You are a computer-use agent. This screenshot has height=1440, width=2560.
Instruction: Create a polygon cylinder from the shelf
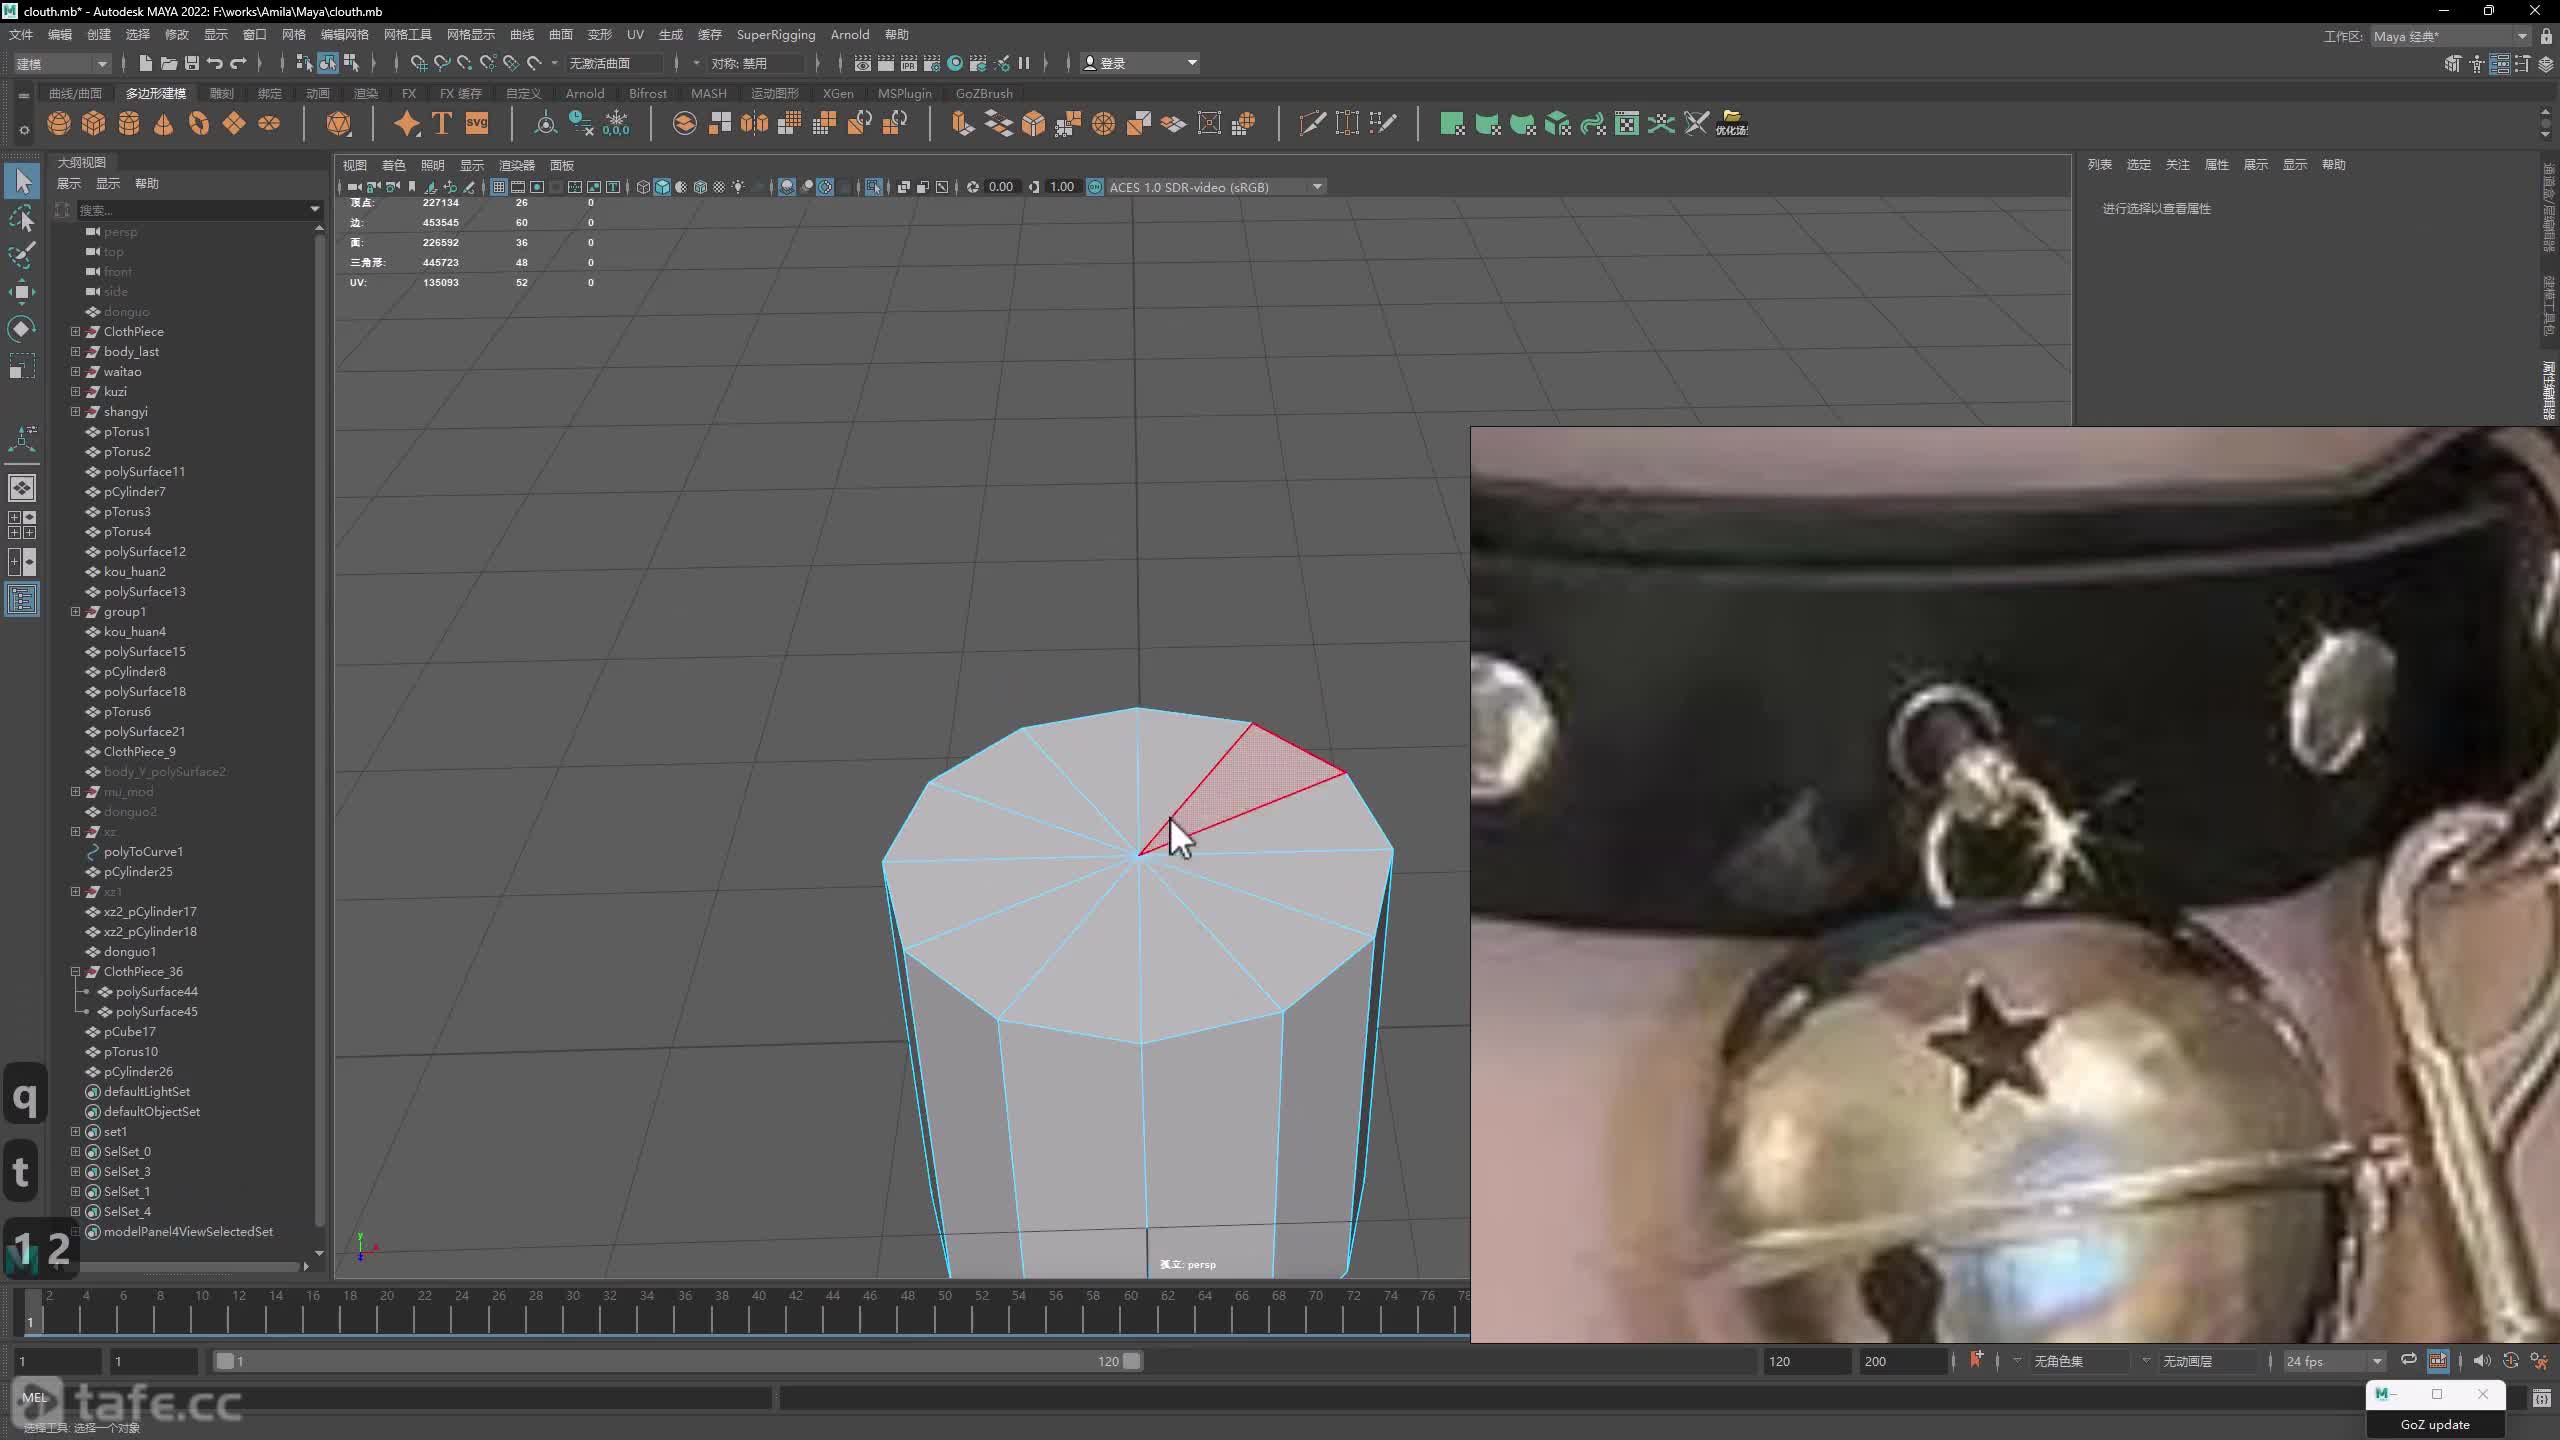[x=129, y=123]
